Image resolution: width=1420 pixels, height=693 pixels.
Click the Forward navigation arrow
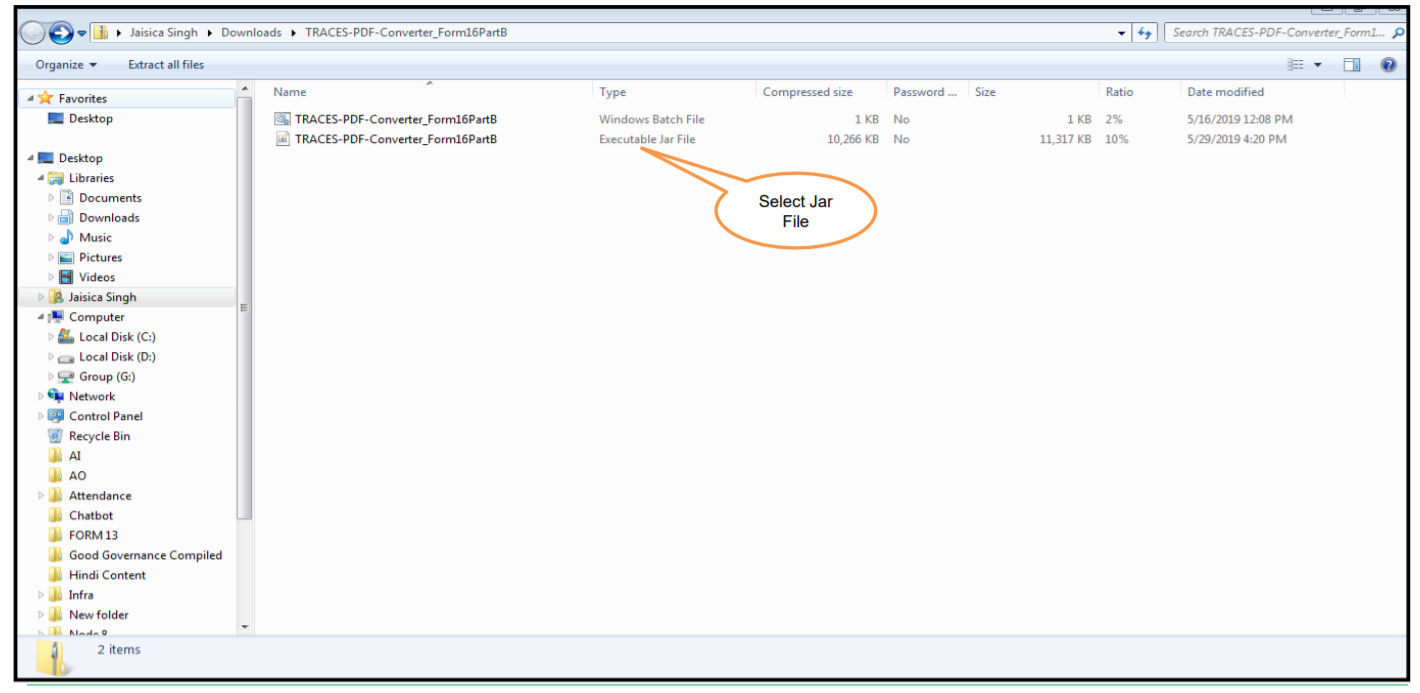point(59,32)
